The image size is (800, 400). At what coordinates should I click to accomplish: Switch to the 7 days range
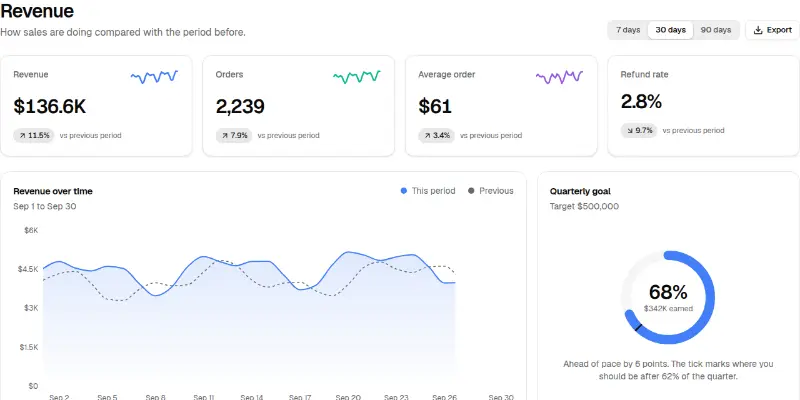[x=628, y=30]
